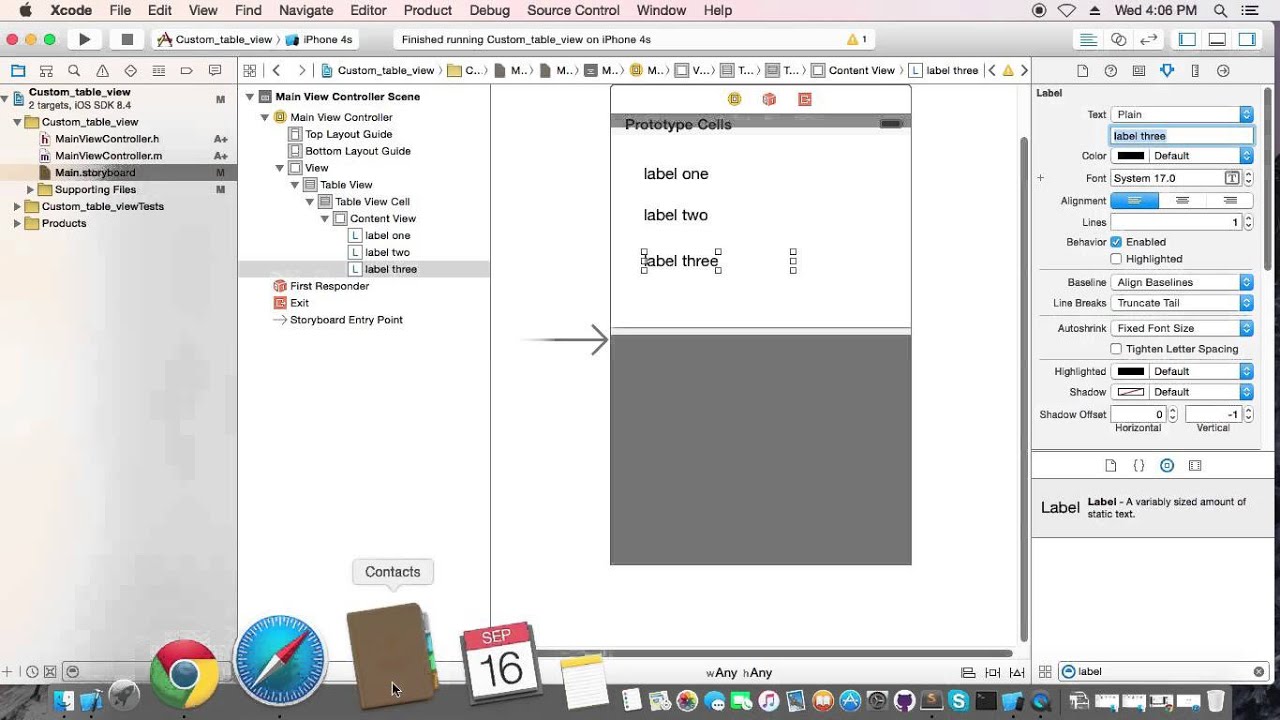Open the Product menu
Image resolution: width=1280 pixels, height=720 pixels.
point(428,10)
